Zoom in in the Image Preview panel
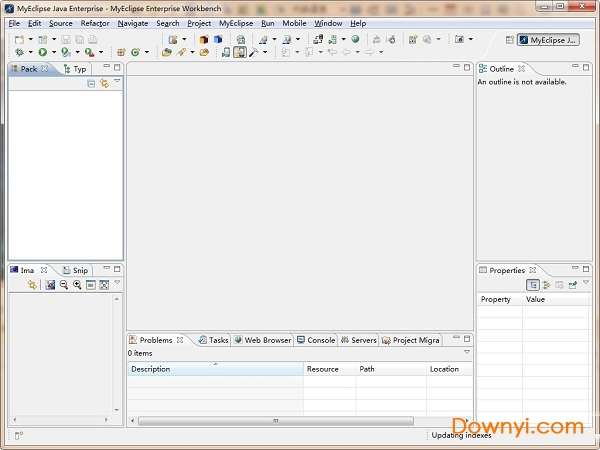The height and width of the screenshot is (450, 600). 77,285
